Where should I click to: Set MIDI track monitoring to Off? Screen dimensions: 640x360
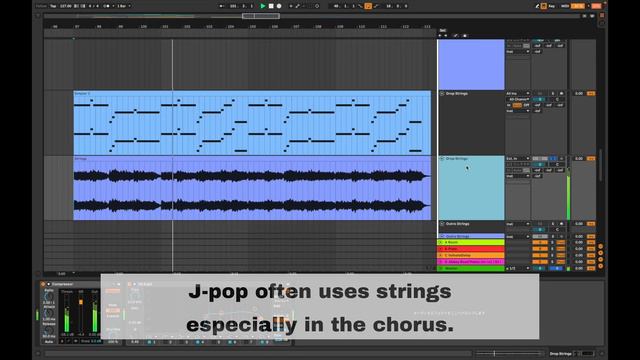pos(526,105)
